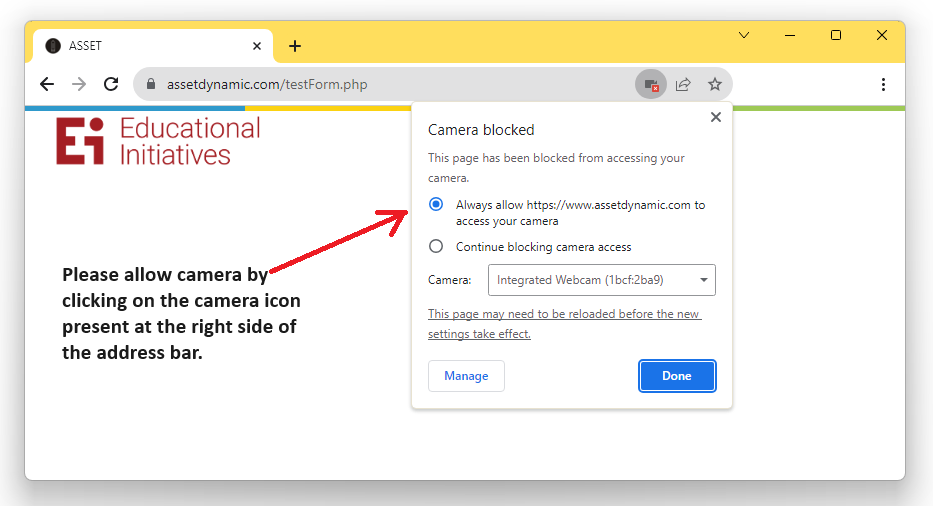Go back to the previous page
This screenshot has width=934, height=506.
tap(47, 85)
